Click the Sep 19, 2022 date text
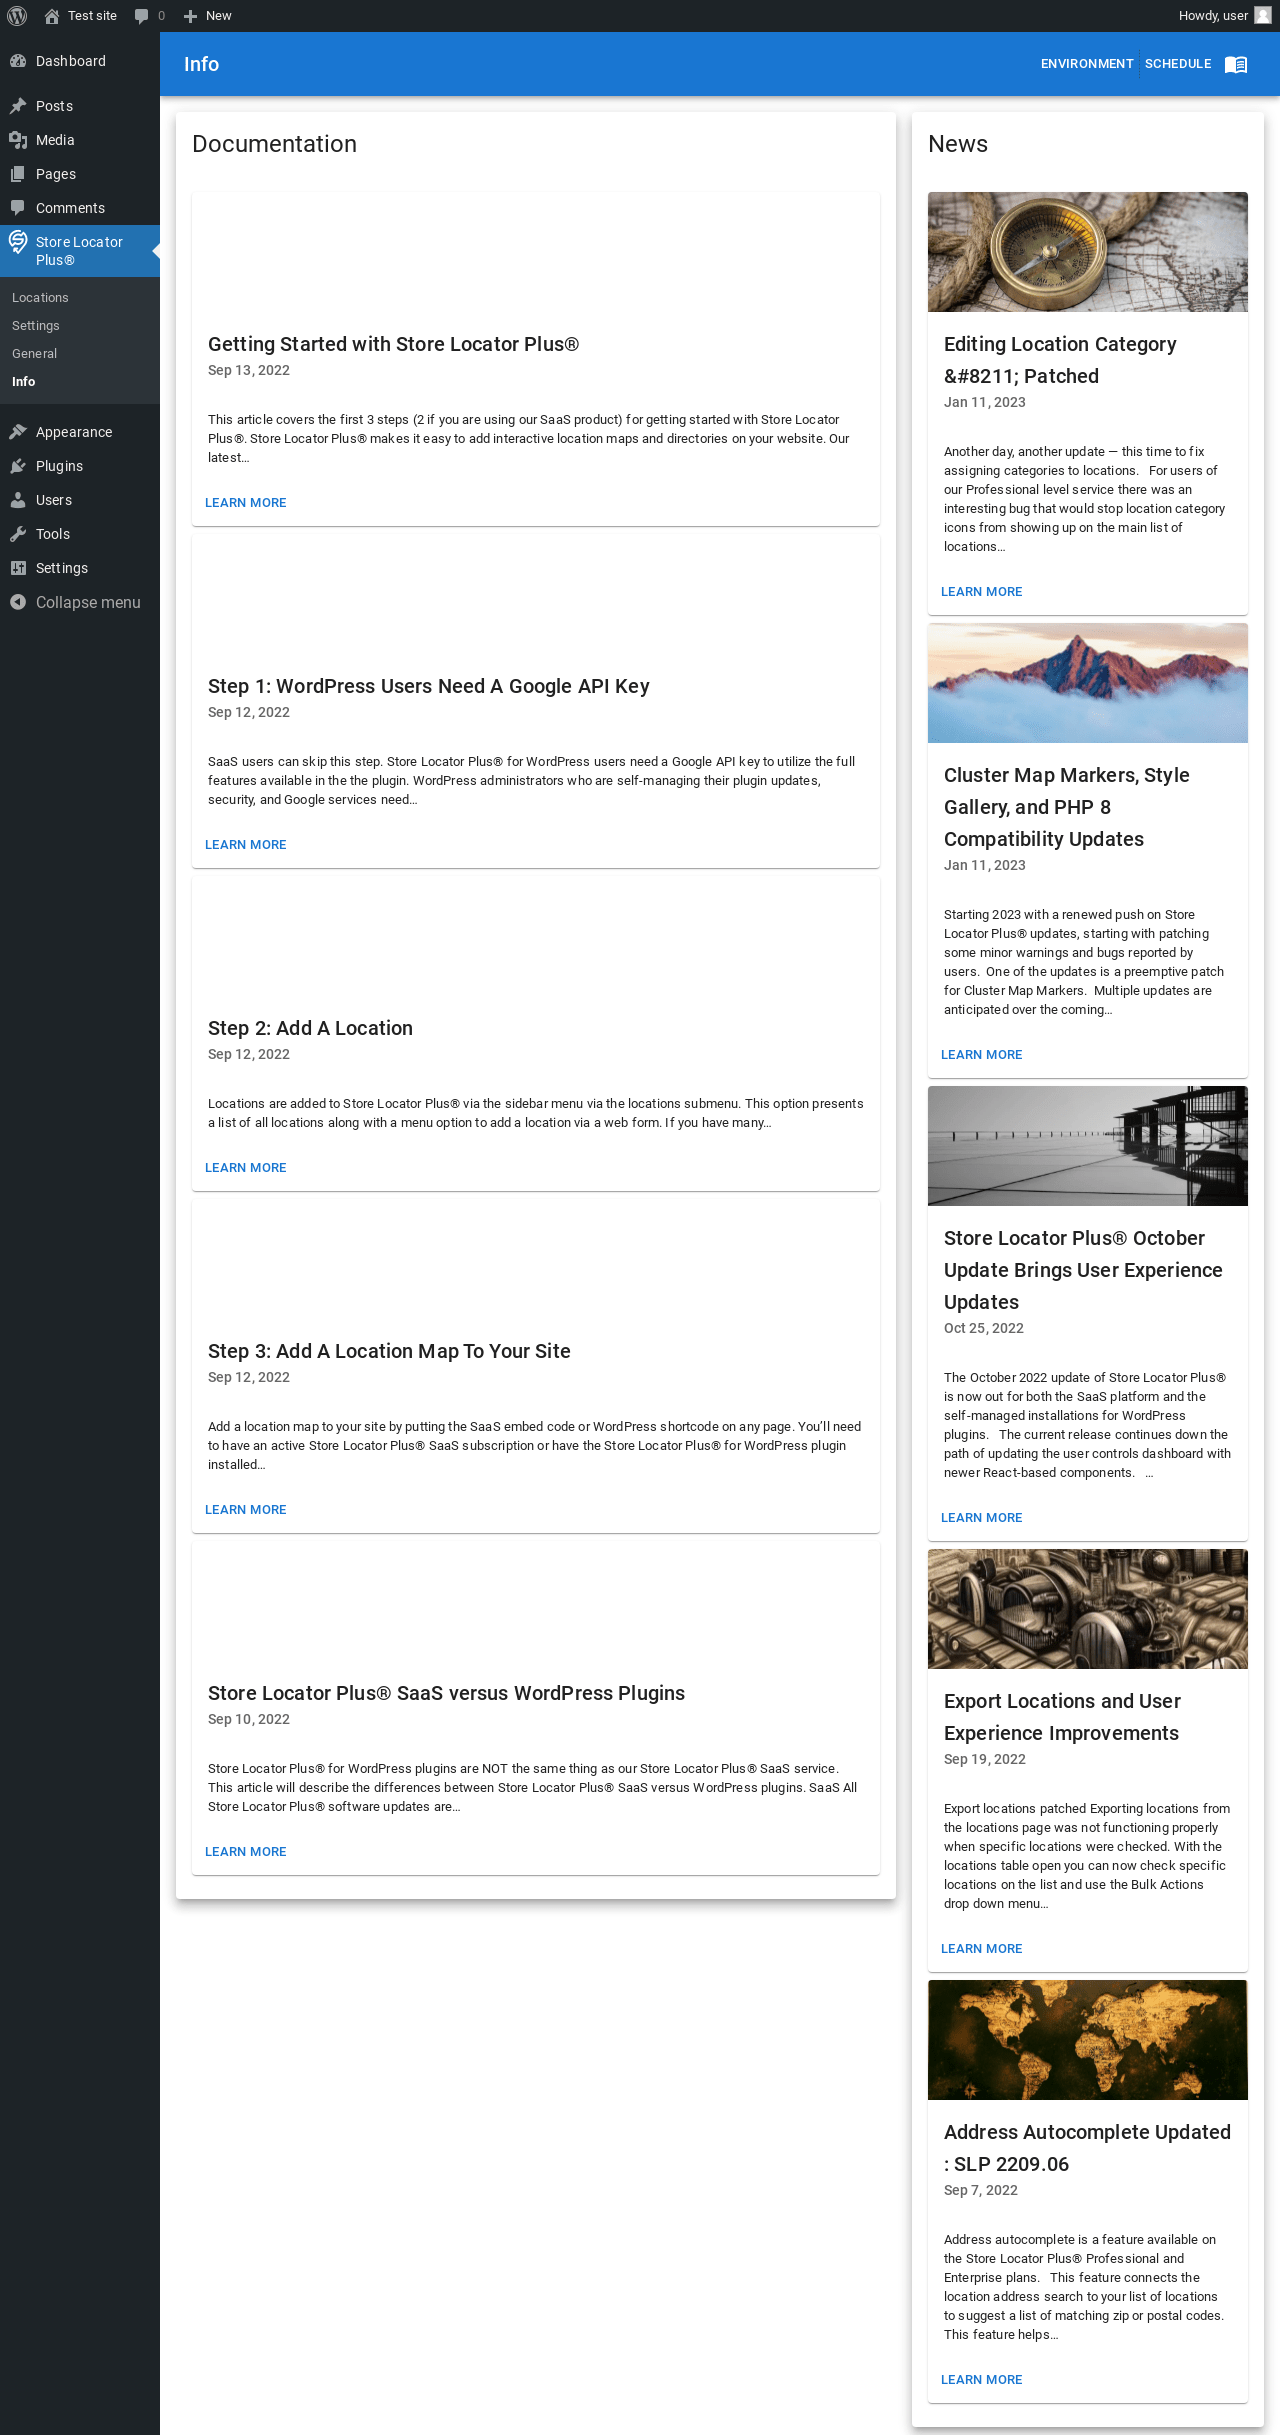 (x=985, y=1760)
